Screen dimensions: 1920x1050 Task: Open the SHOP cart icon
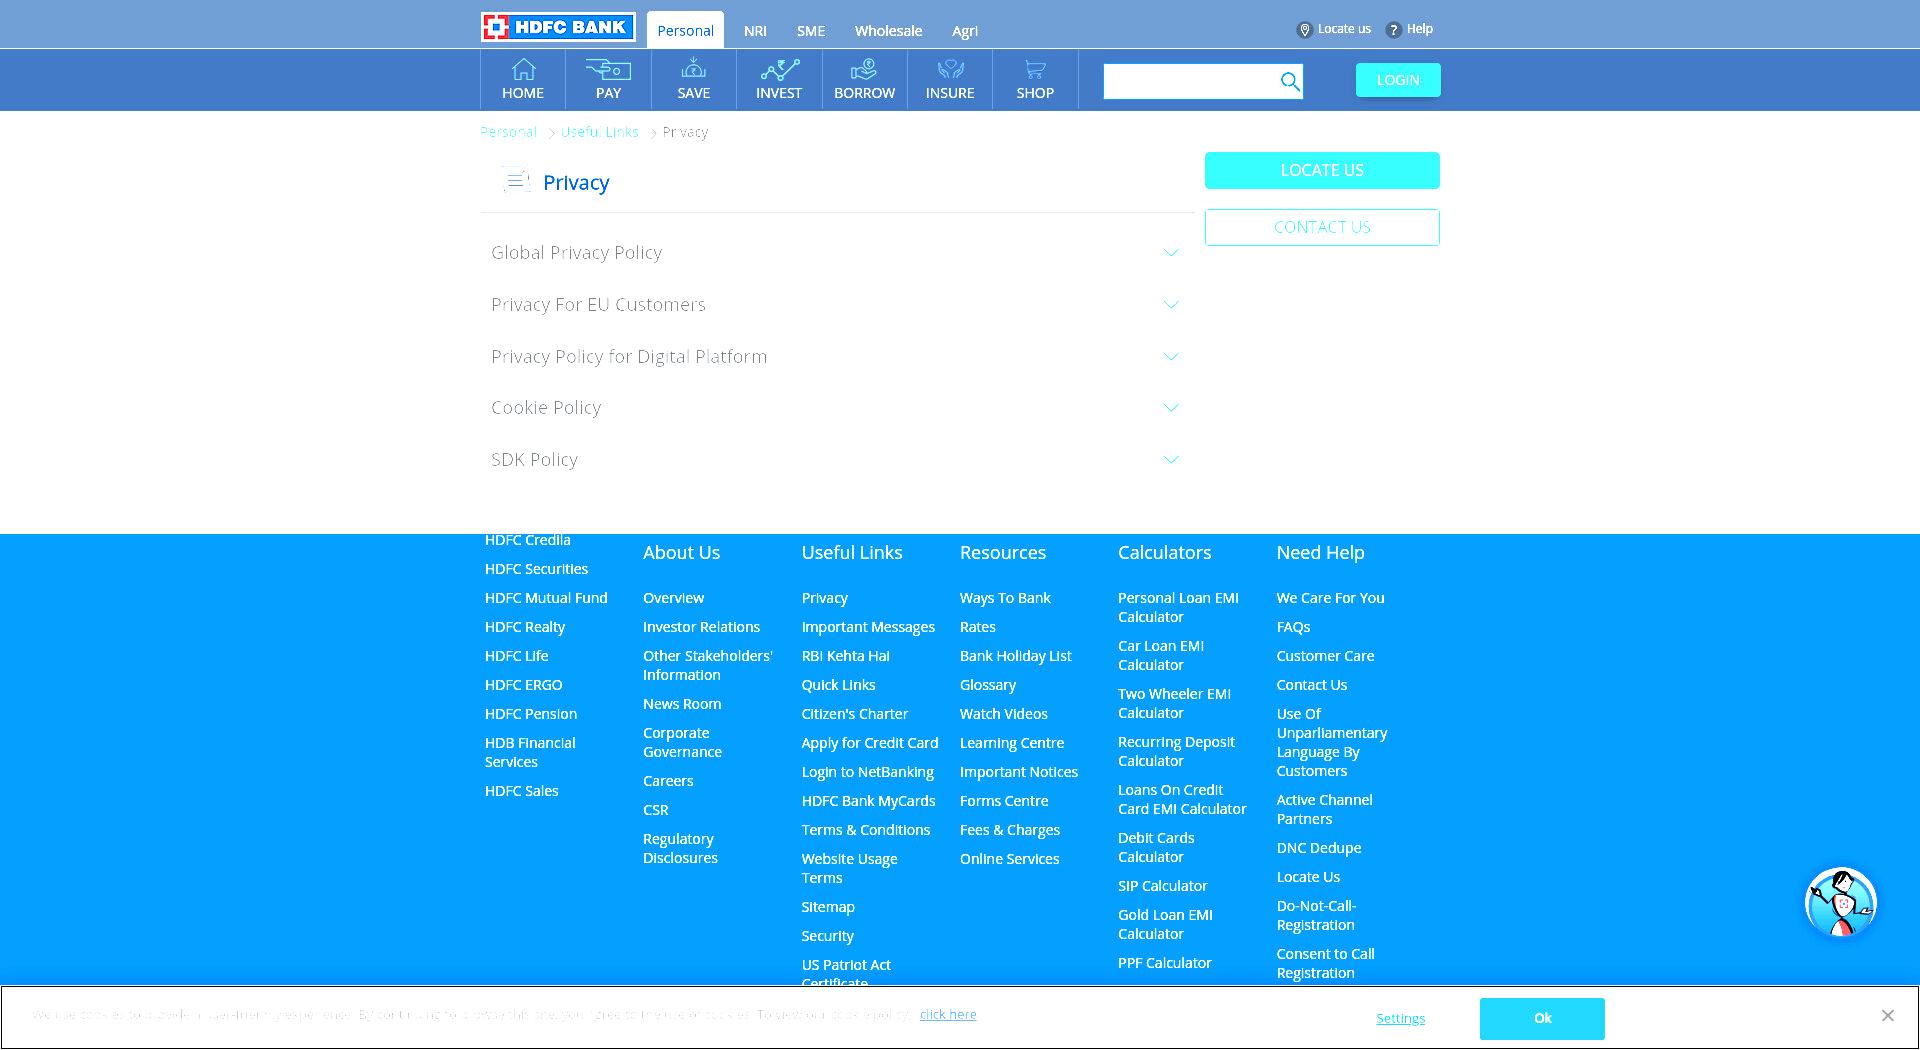pos(1035,69)
